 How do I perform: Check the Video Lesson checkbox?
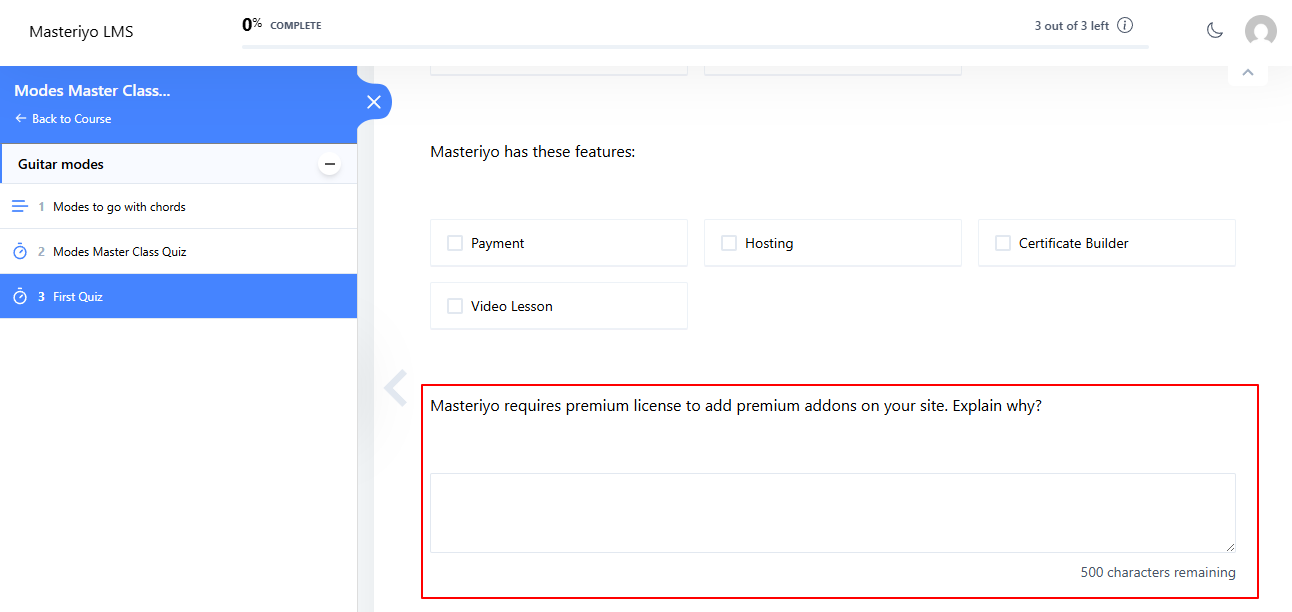pyautogui.click(x=455, y=306)
